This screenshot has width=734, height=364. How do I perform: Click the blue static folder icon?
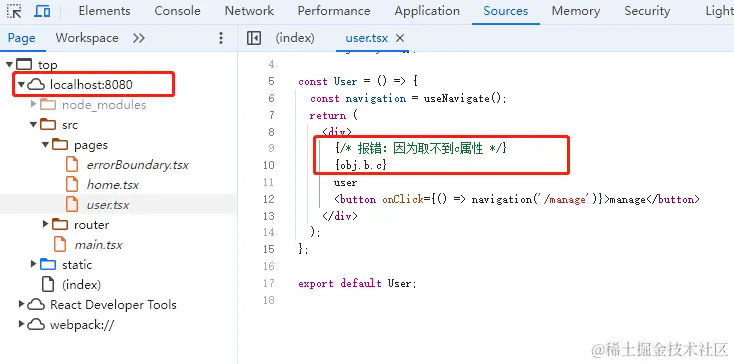click(x=48, y=264)
